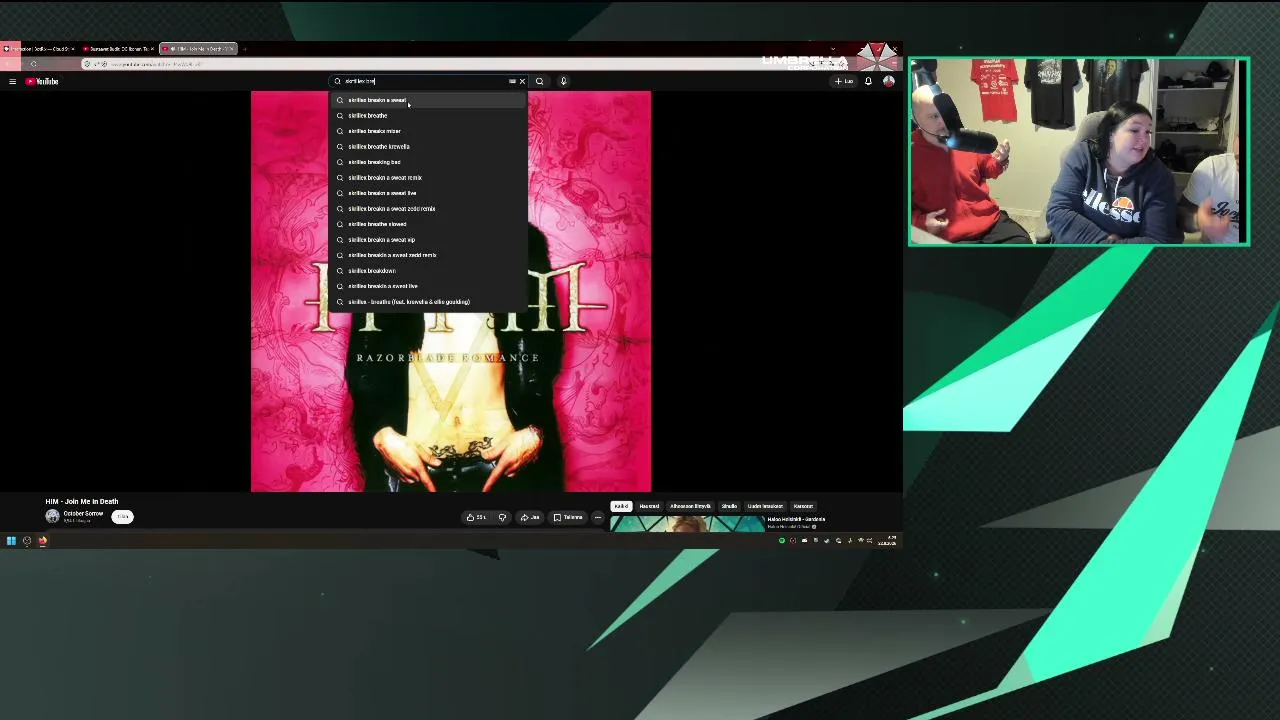
Task: Select suggestion "skrillex breakn a sweat zedd remix"
Action: 427,209
